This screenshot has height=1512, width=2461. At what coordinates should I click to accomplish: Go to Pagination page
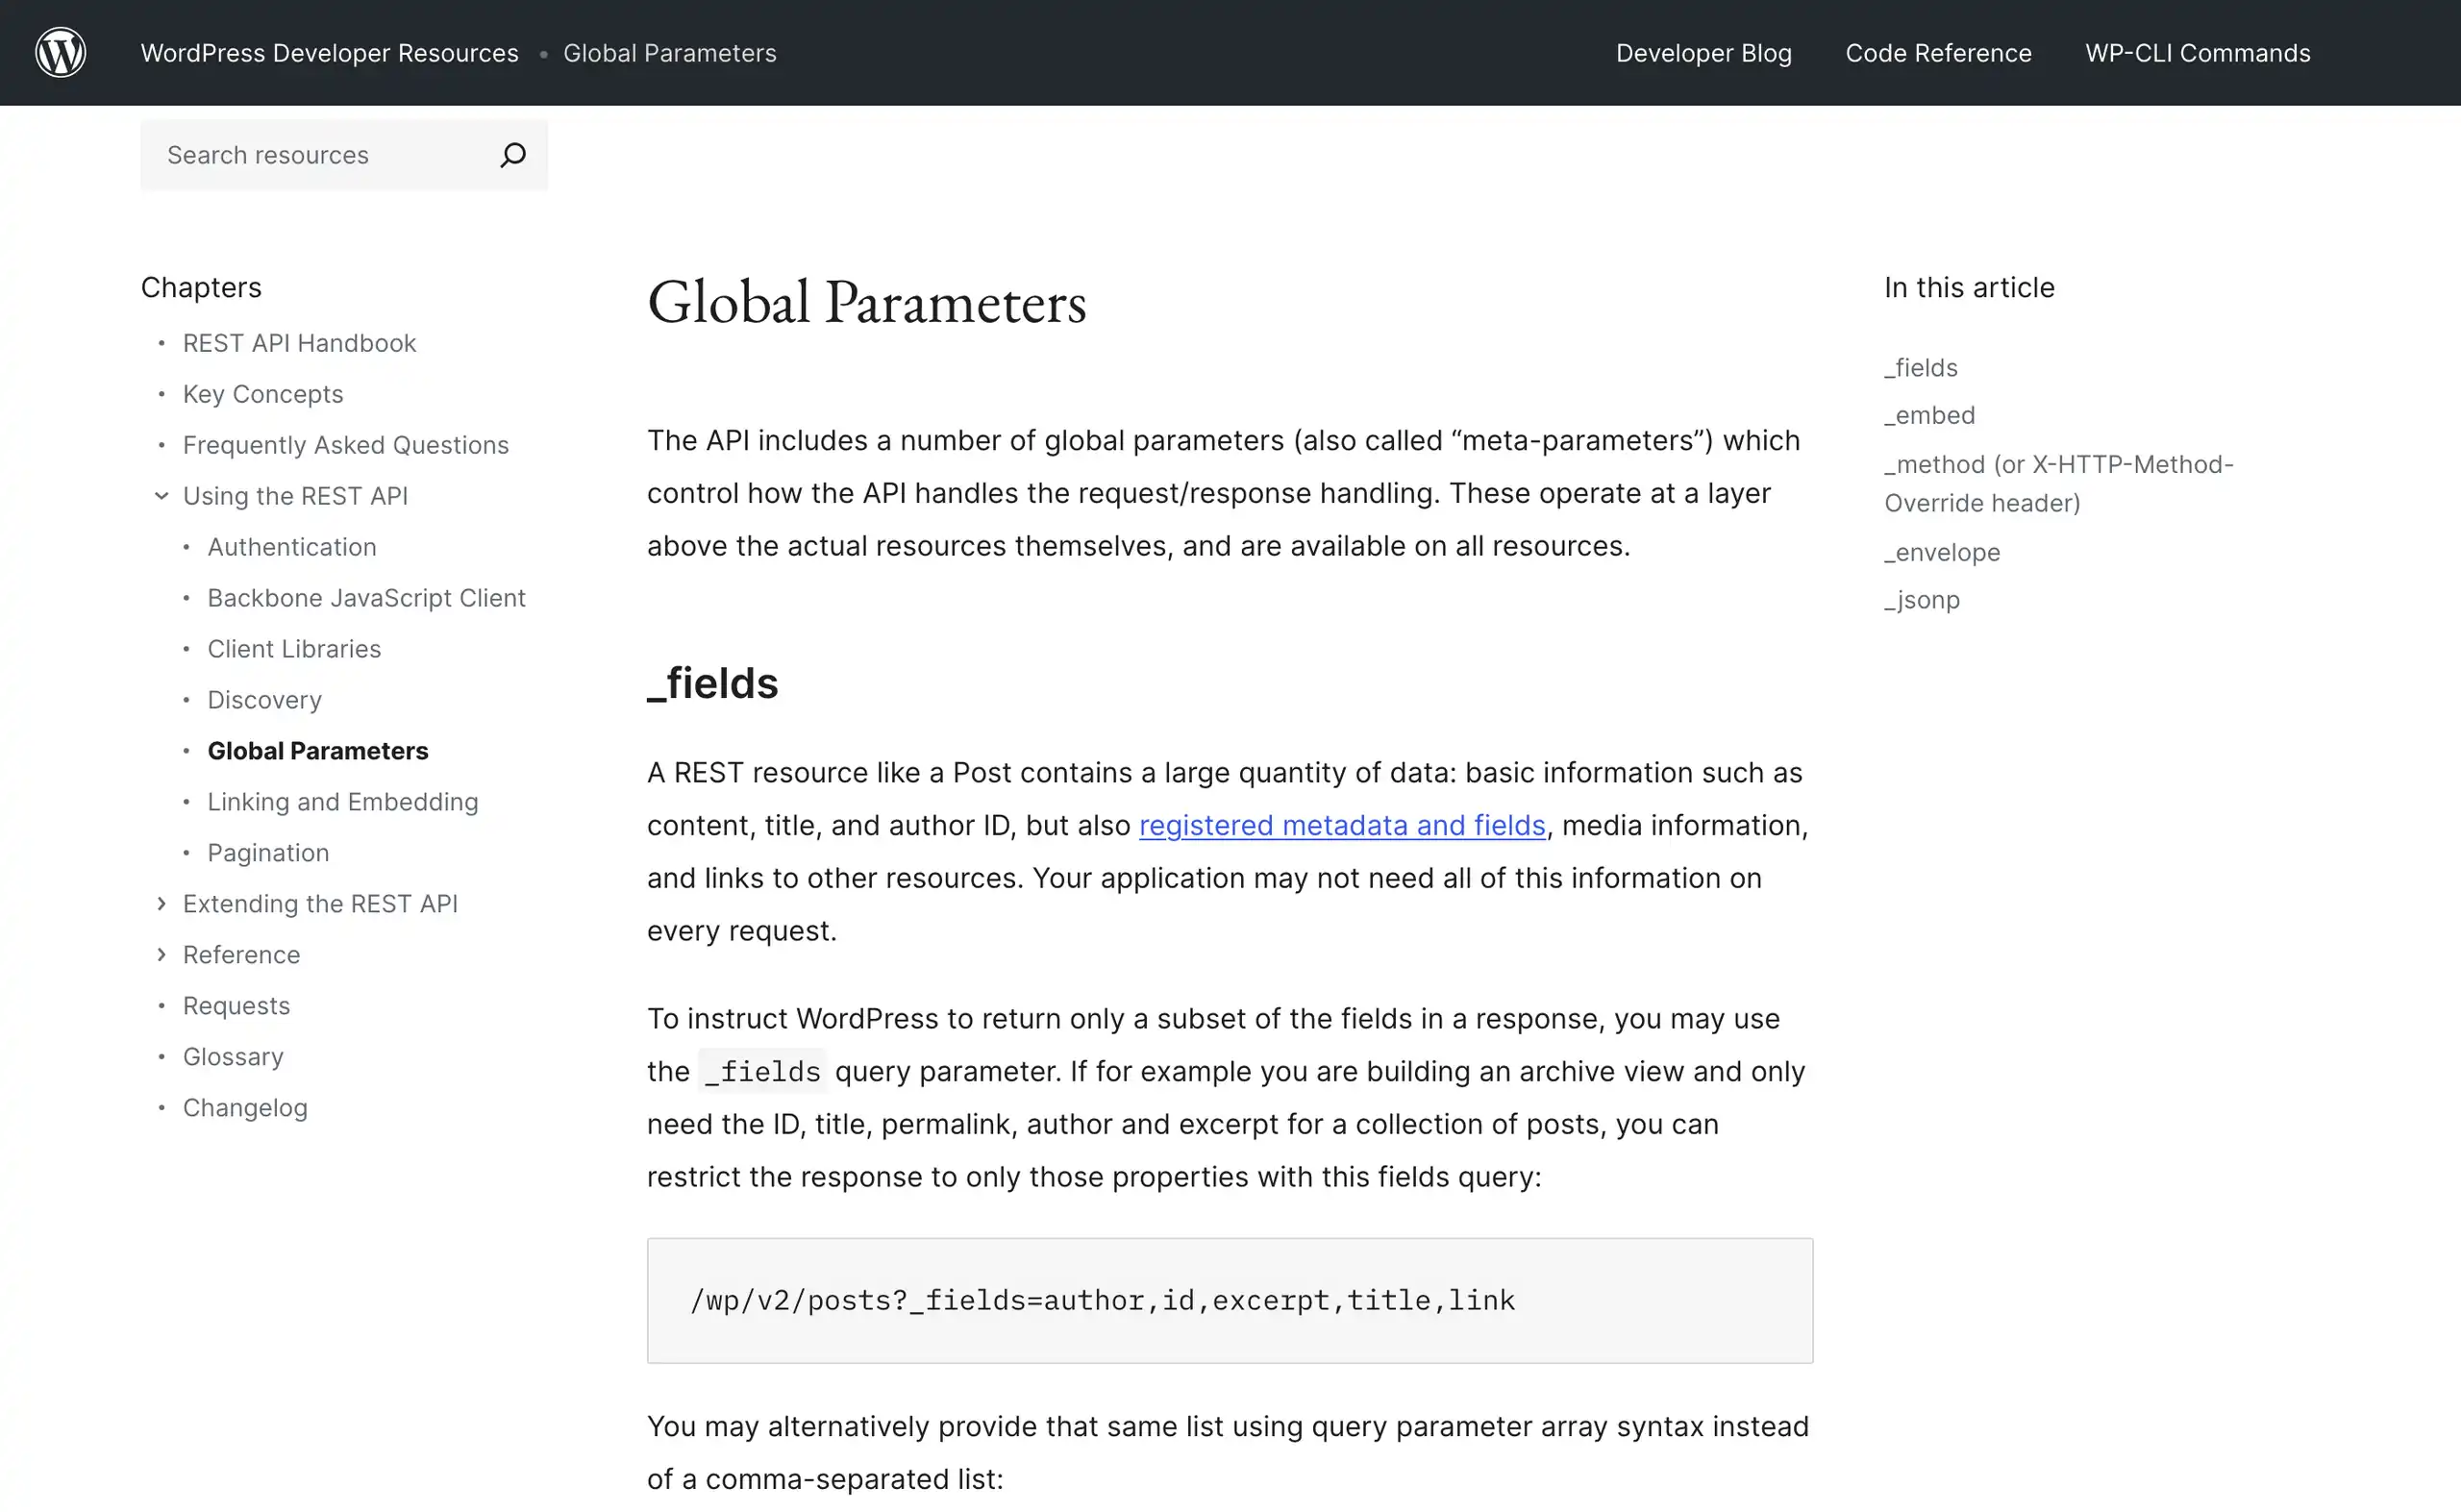tap(268, 853)
